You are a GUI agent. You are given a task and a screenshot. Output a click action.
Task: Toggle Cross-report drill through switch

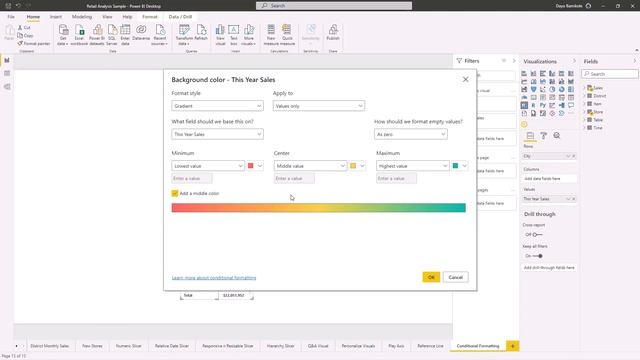click(x=537, y=235)
